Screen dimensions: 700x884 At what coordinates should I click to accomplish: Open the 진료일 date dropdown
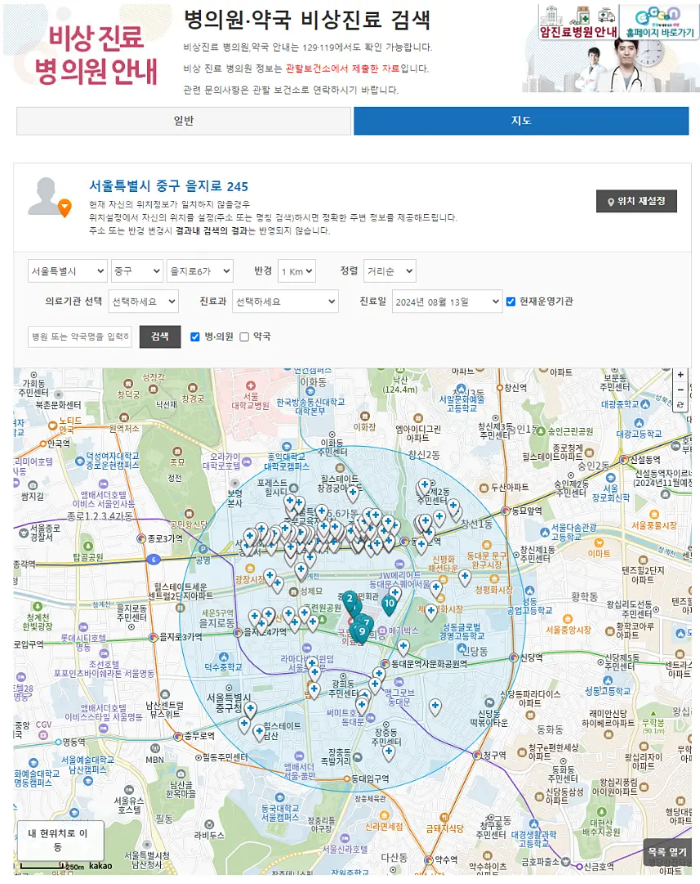(x=447, y=302)
